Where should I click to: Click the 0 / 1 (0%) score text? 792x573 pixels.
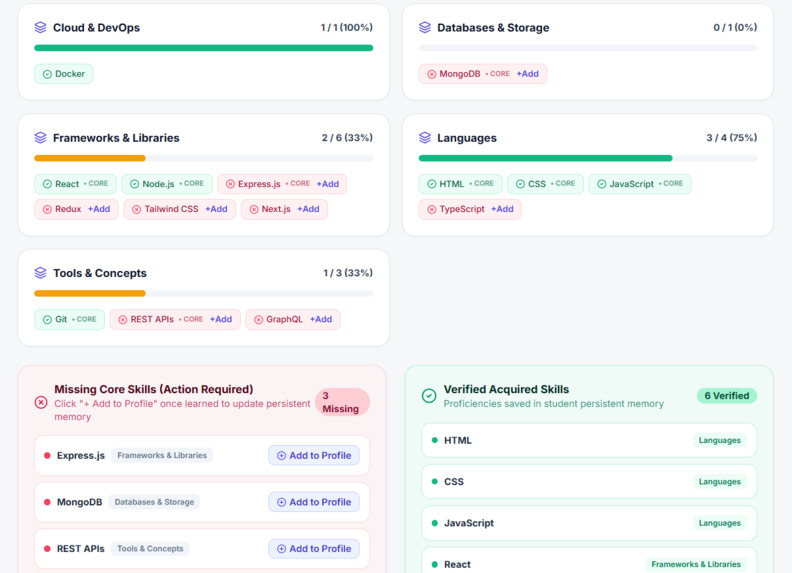pos(735,27)
